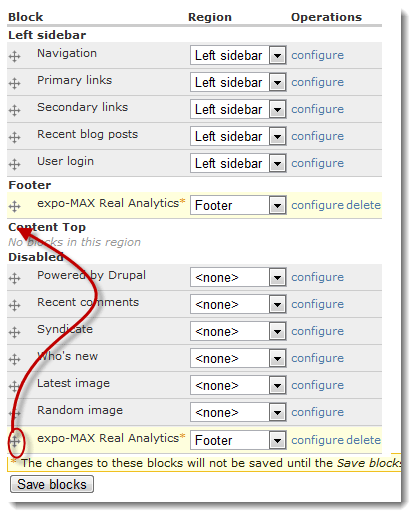Open configure for User login block

(x=317, y=163)
